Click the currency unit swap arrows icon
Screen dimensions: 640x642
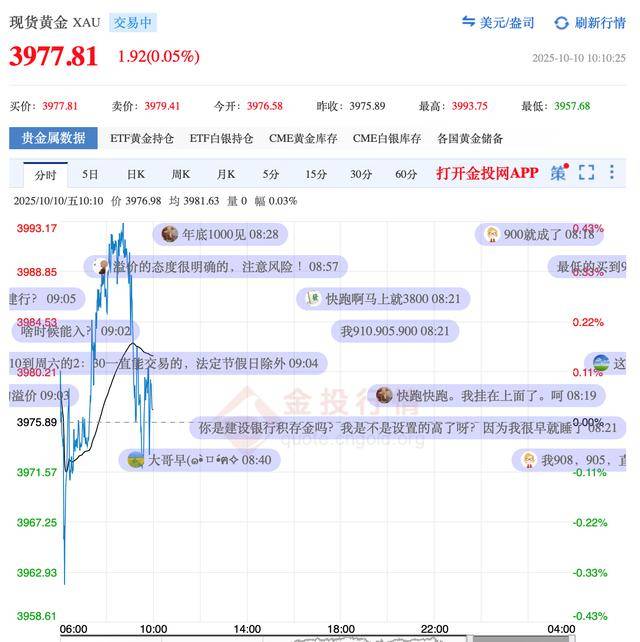coord(468,22)
